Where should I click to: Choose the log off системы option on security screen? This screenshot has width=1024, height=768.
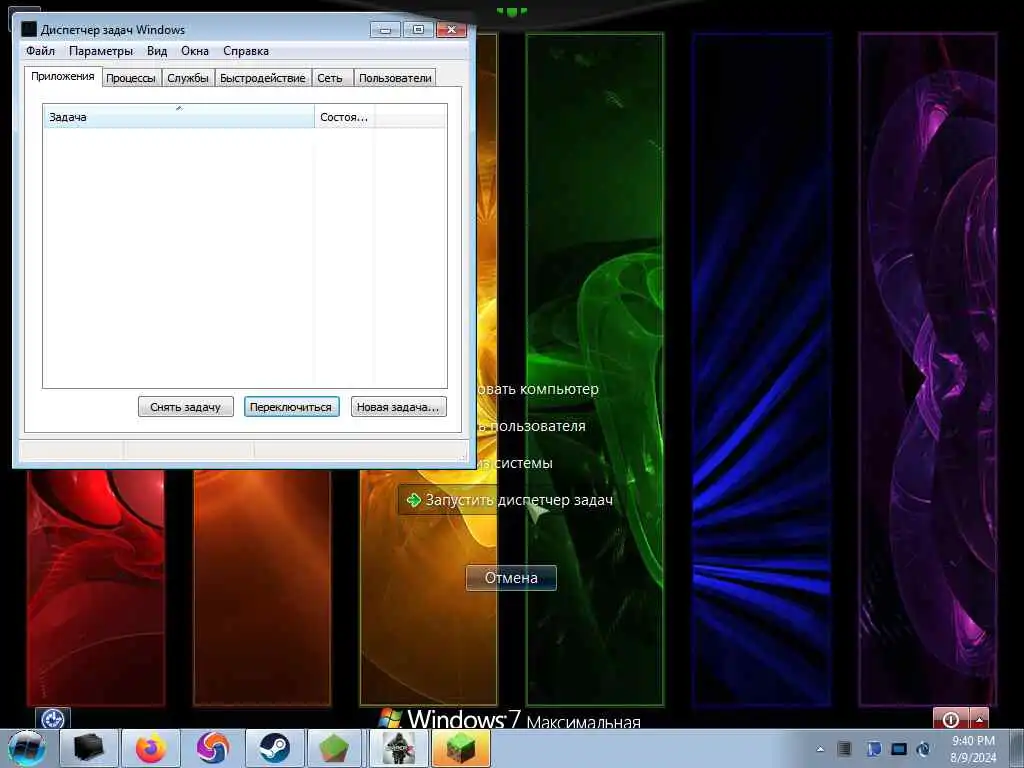coord(516,463)
